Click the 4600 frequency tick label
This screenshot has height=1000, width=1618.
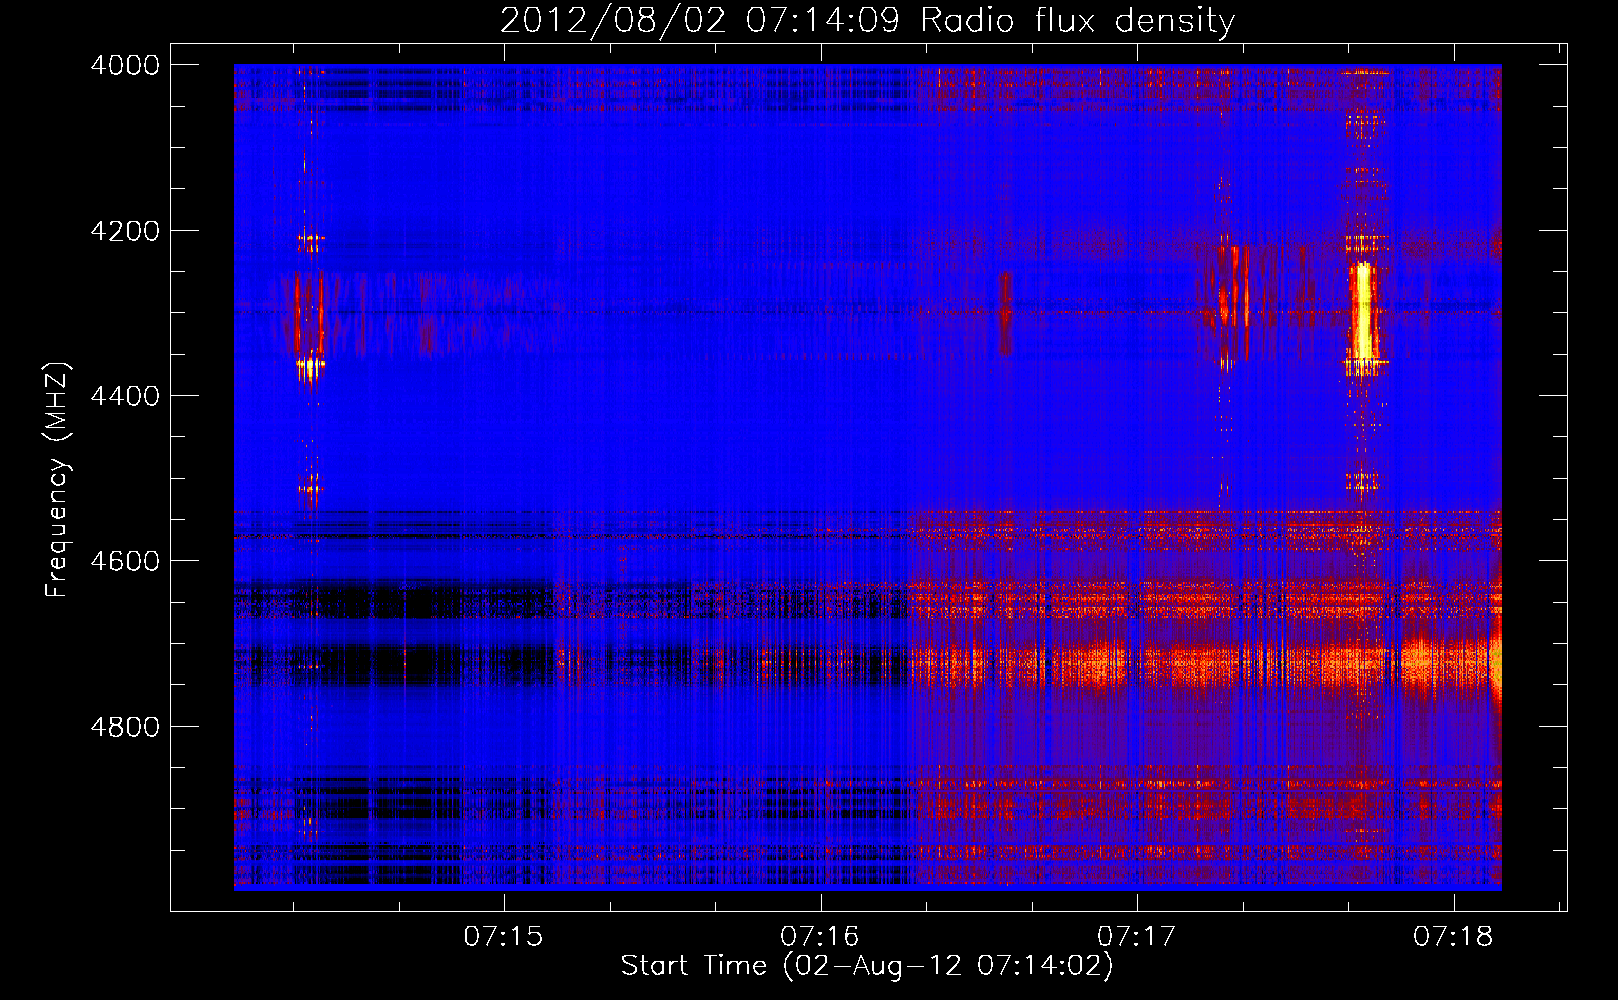pyautogui.click(x=125, y=561)
